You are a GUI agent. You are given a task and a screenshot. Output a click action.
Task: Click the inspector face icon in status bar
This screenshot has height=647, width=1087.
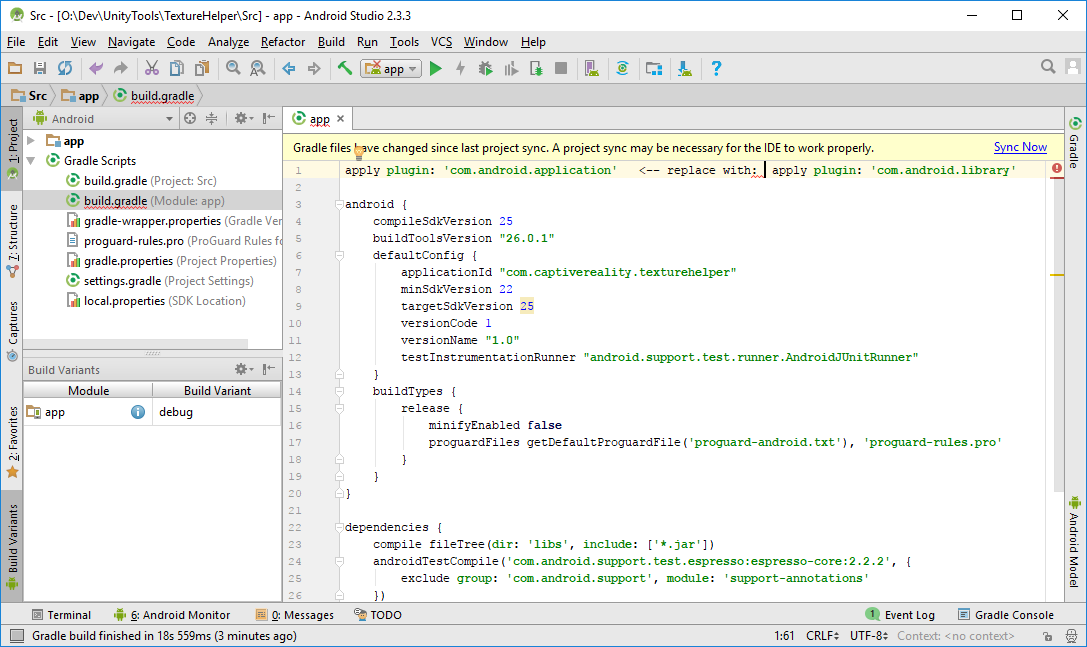tap(1072, 636)
